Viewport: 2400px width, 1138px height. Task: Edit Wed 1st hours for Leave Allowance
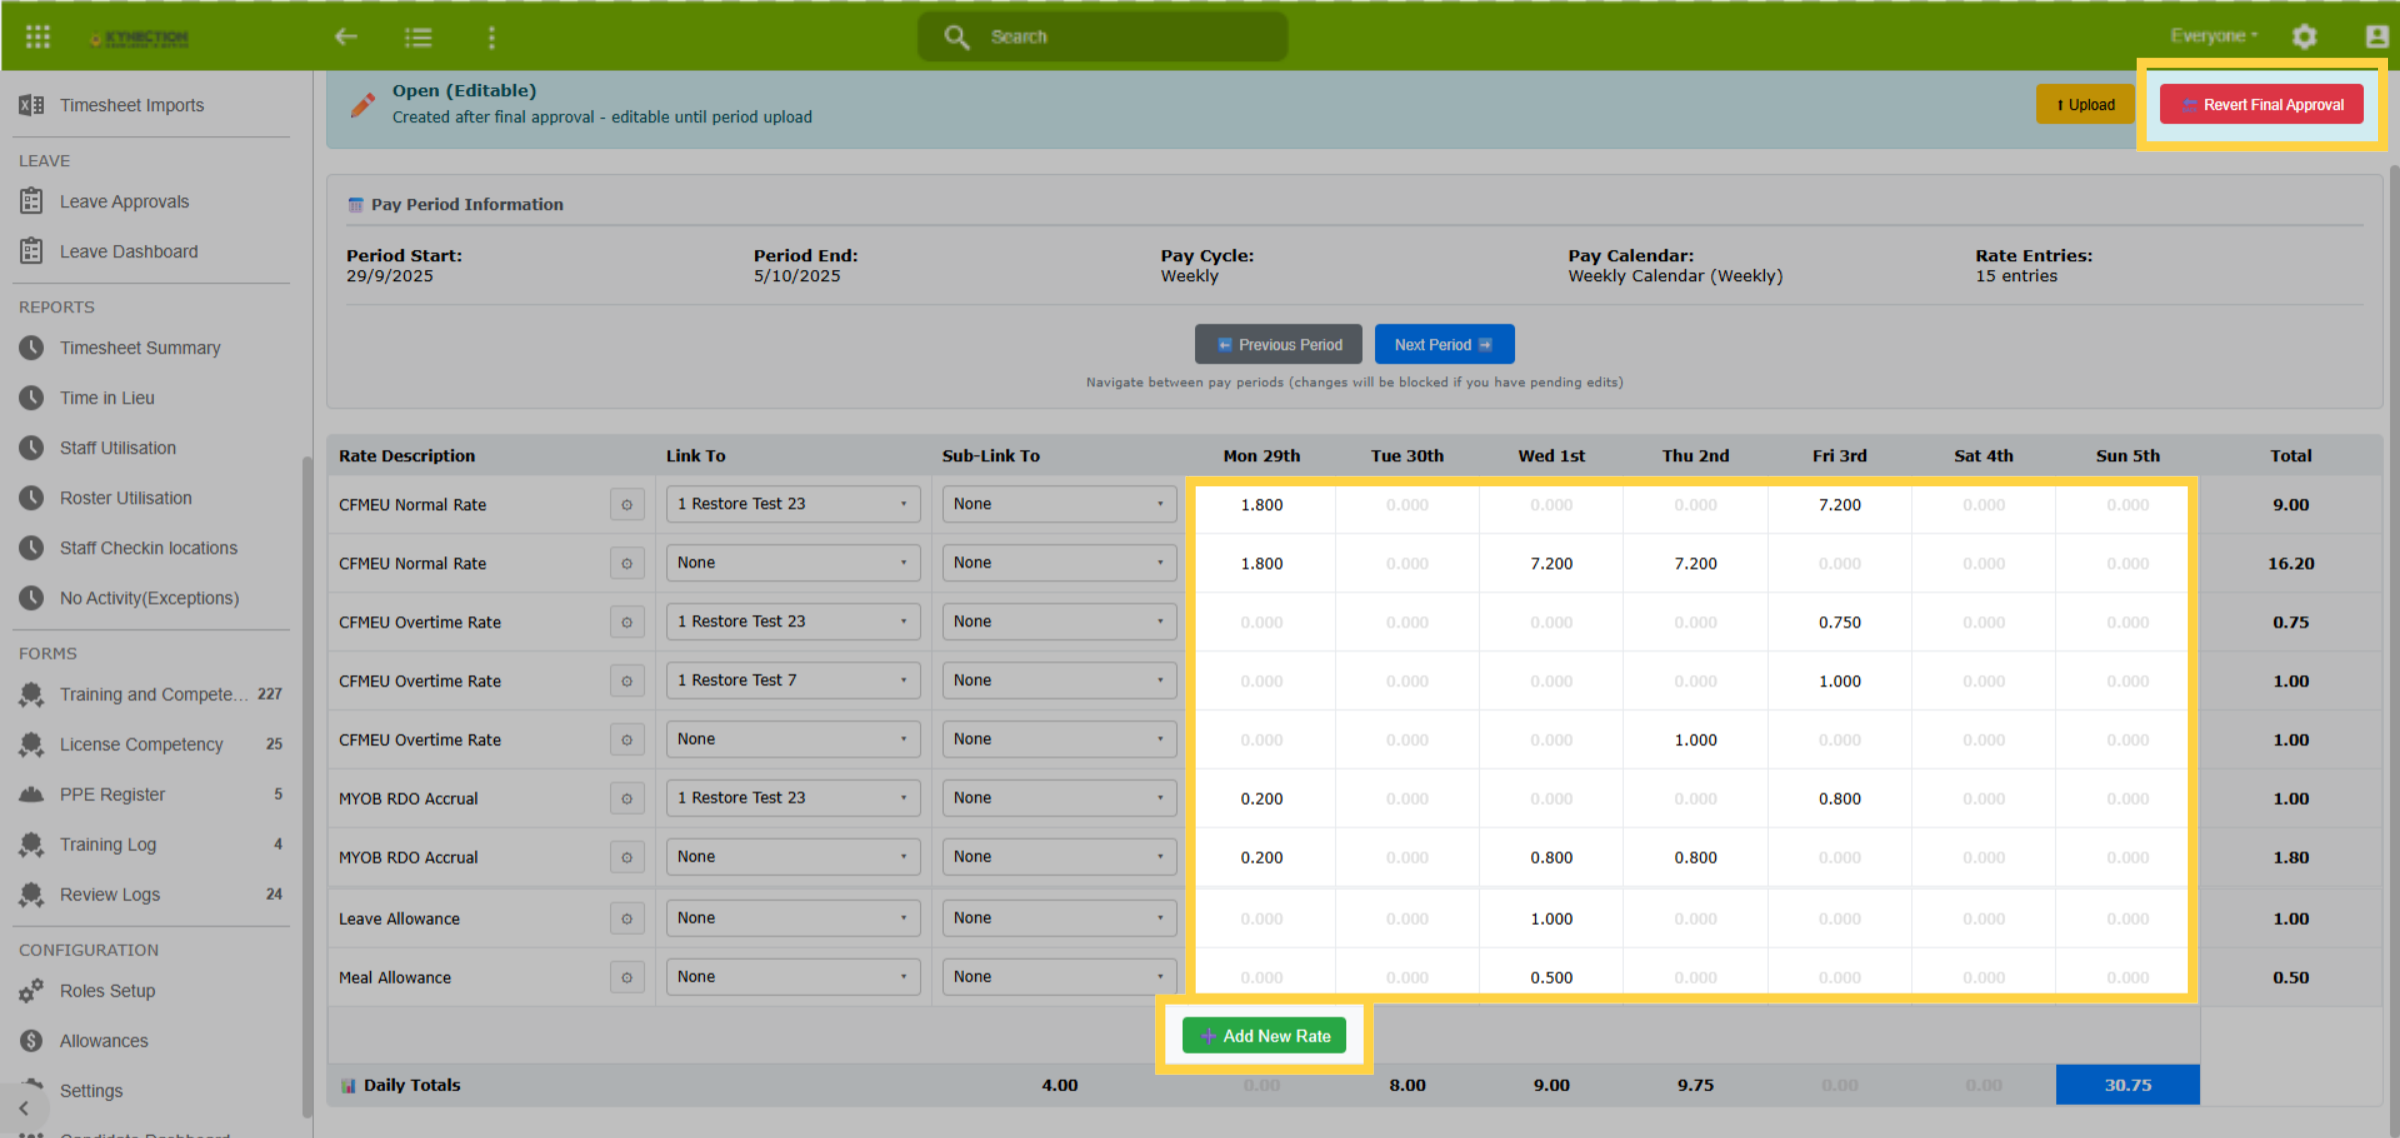tap(1551, 918)
